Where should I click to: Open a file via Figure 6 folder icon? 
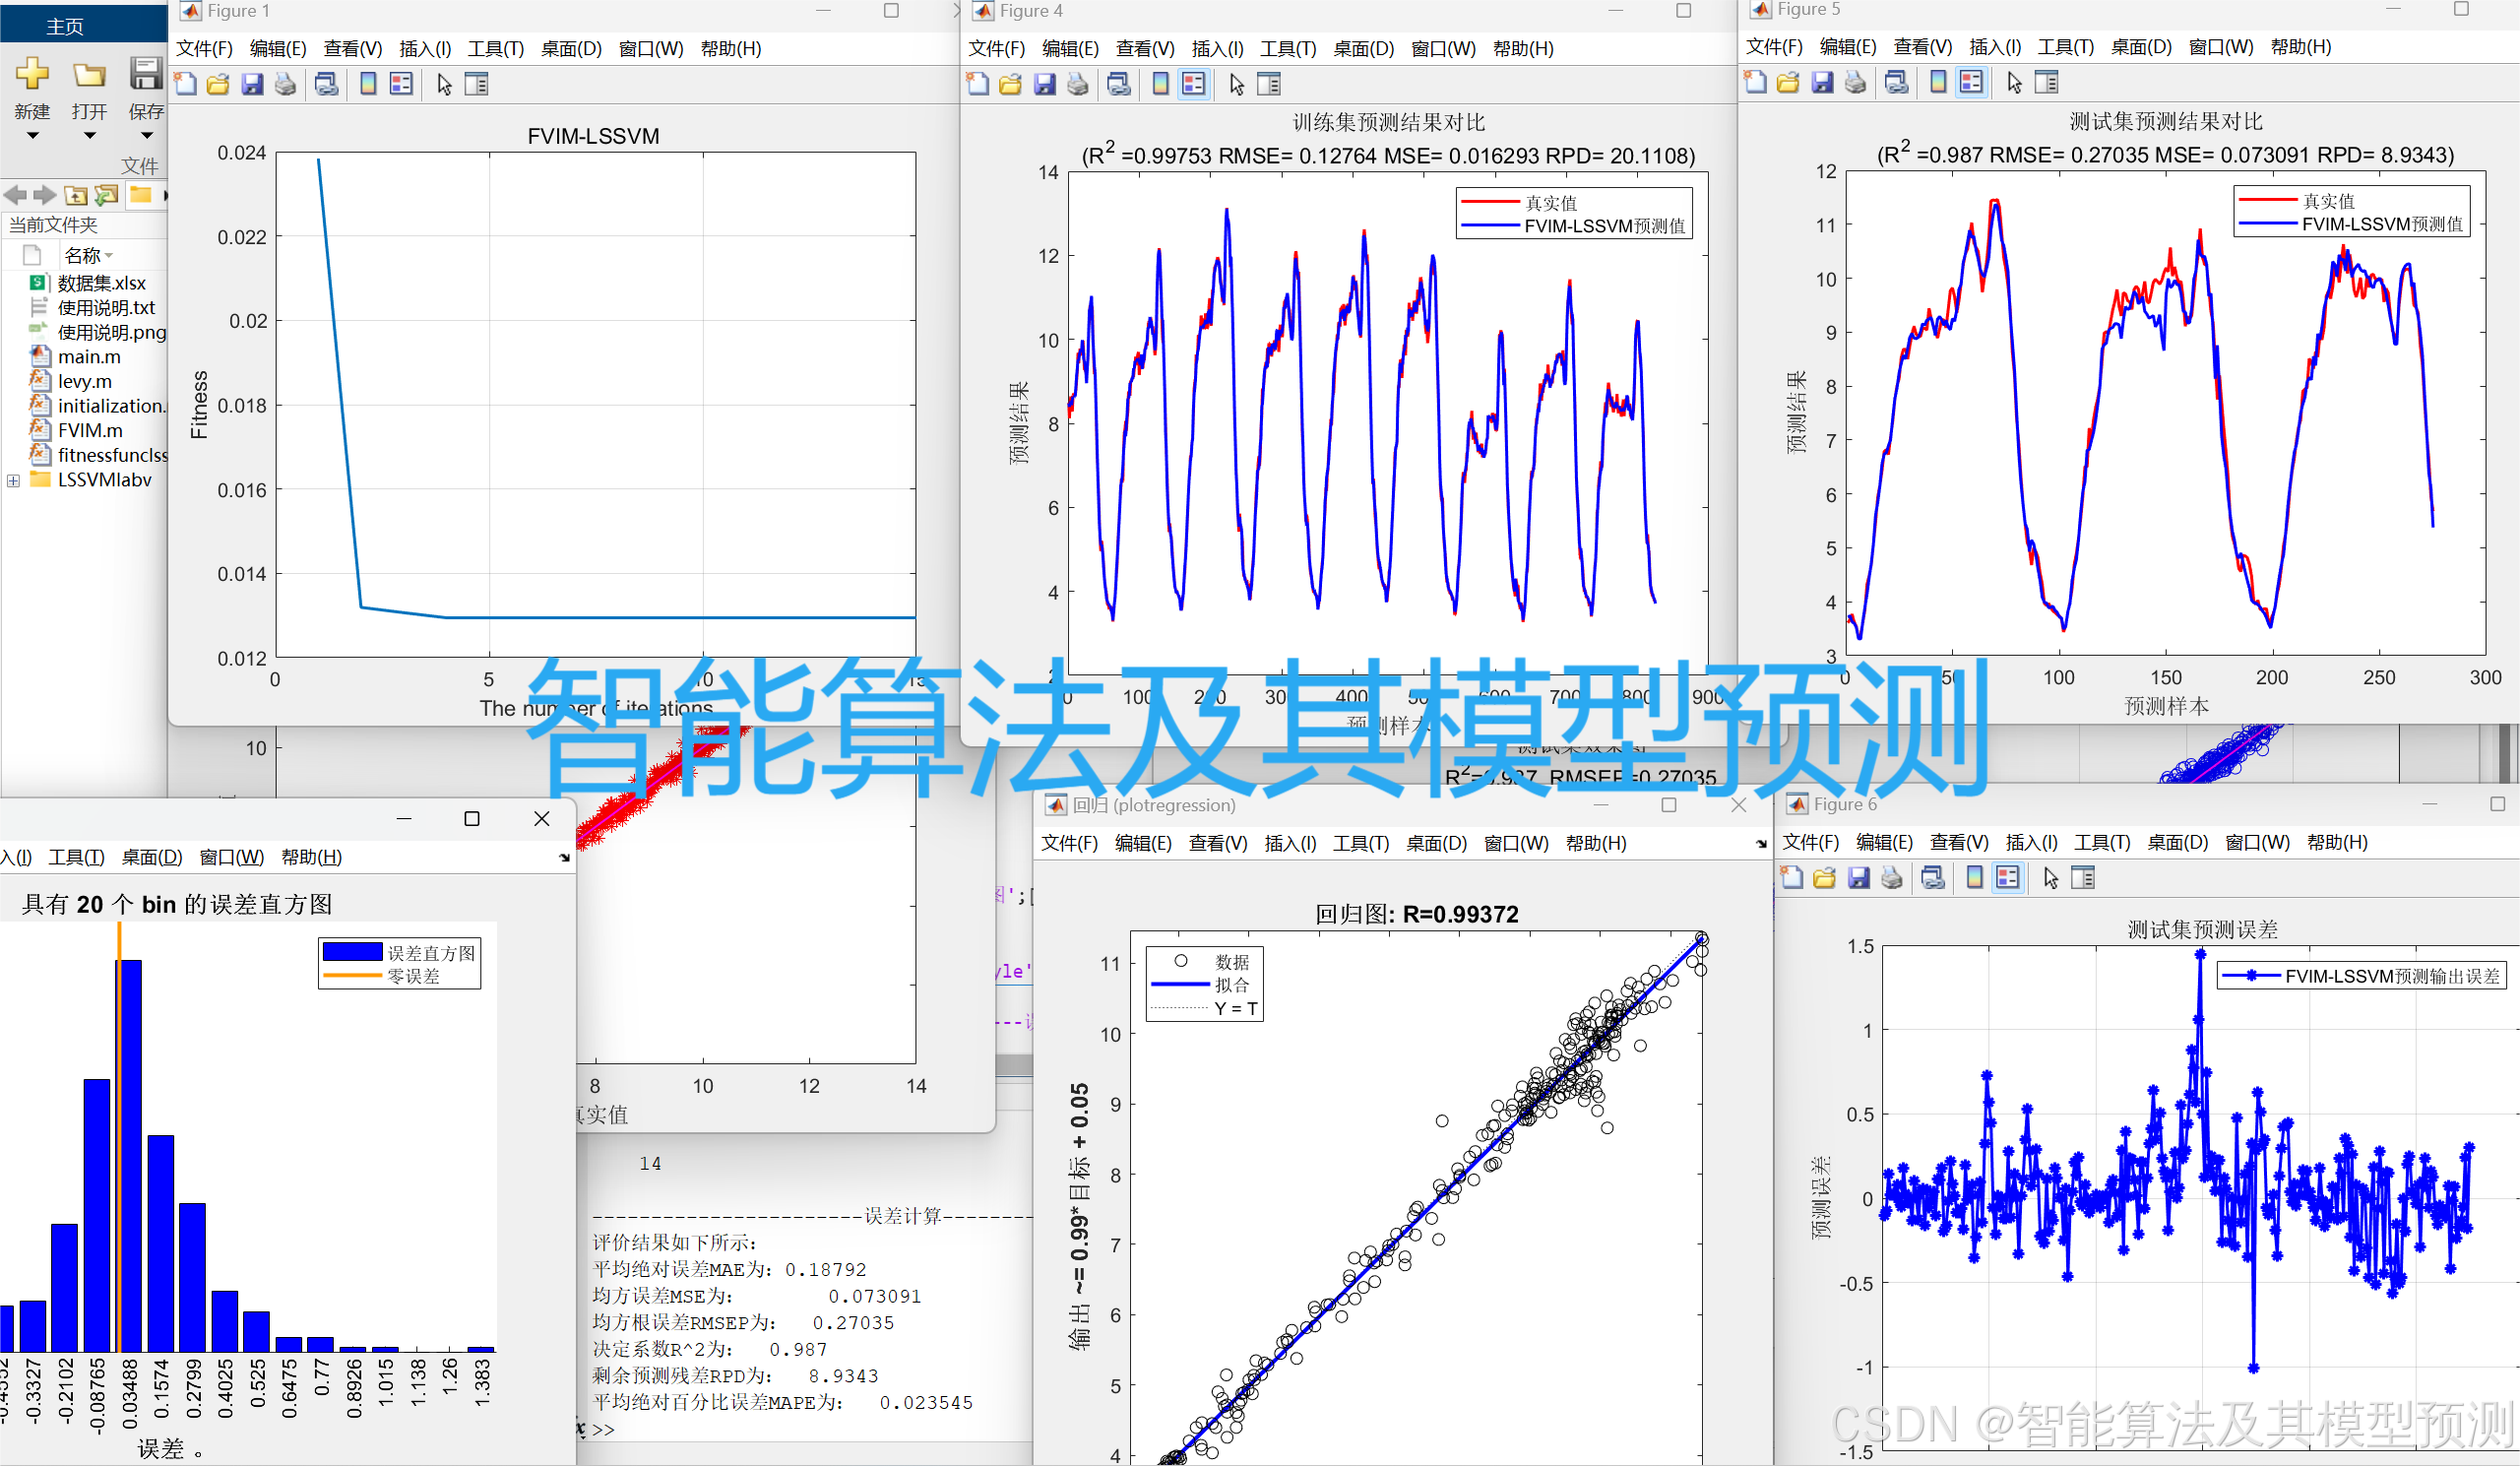[x=1824, y=877]
